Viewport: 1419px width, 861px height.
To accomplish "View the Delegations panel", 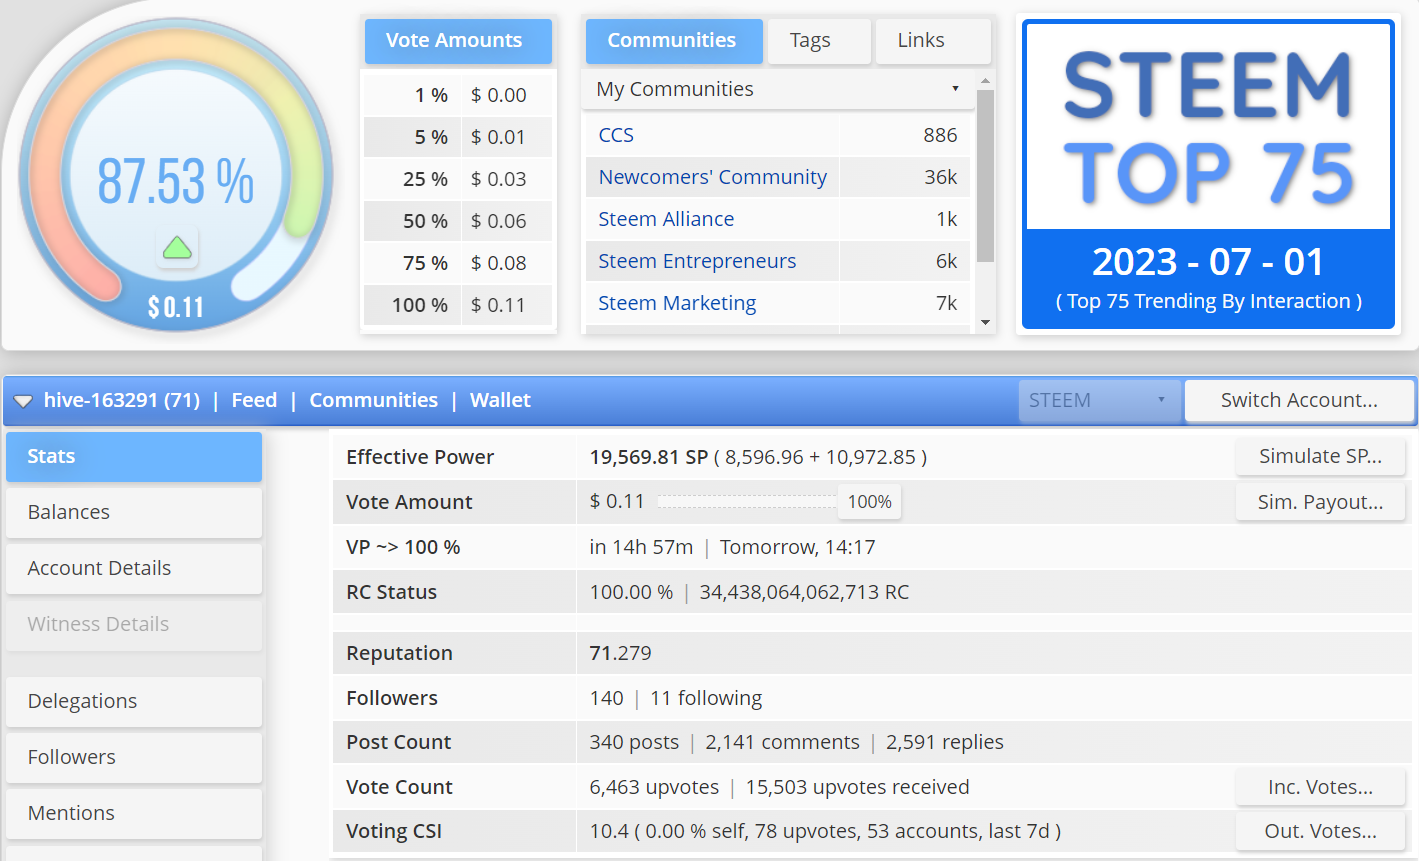I will click(x=133, y=701).
